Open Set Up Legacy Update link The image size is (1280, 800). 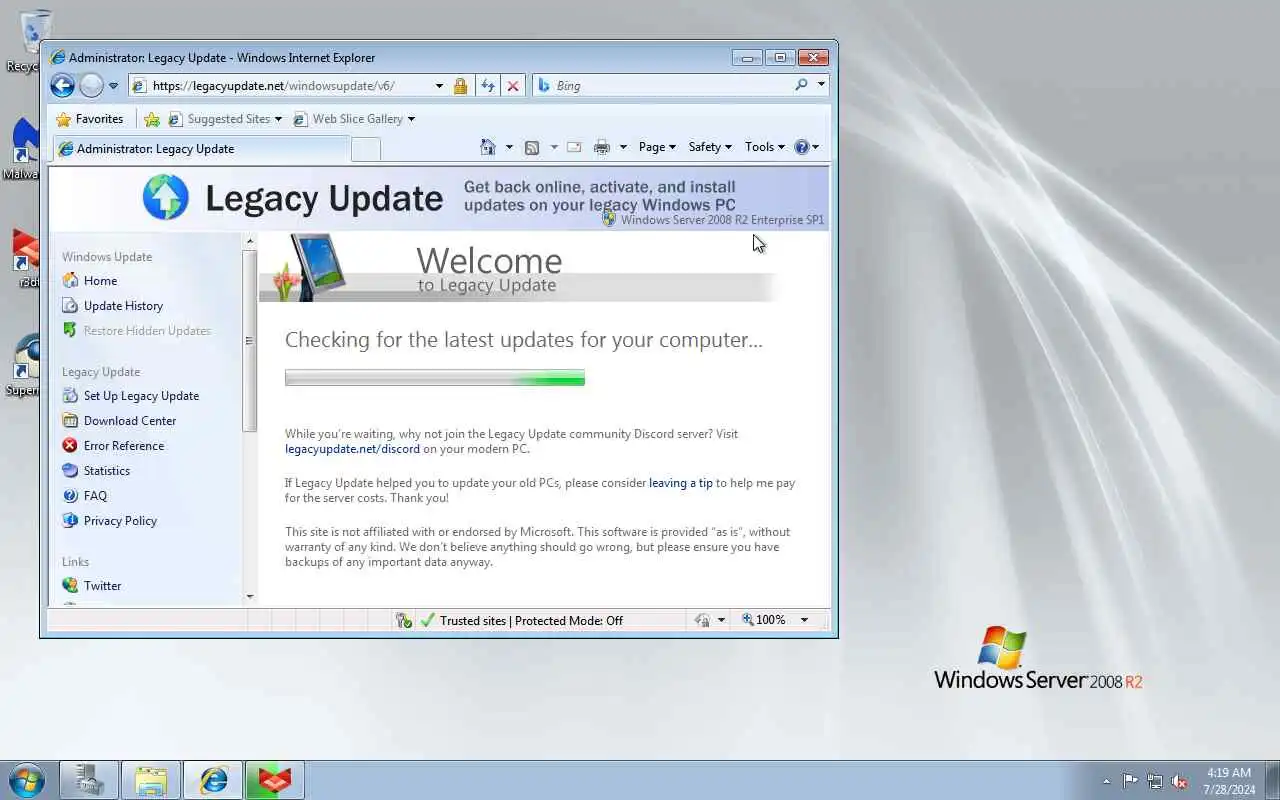click(x=141, y=396)
